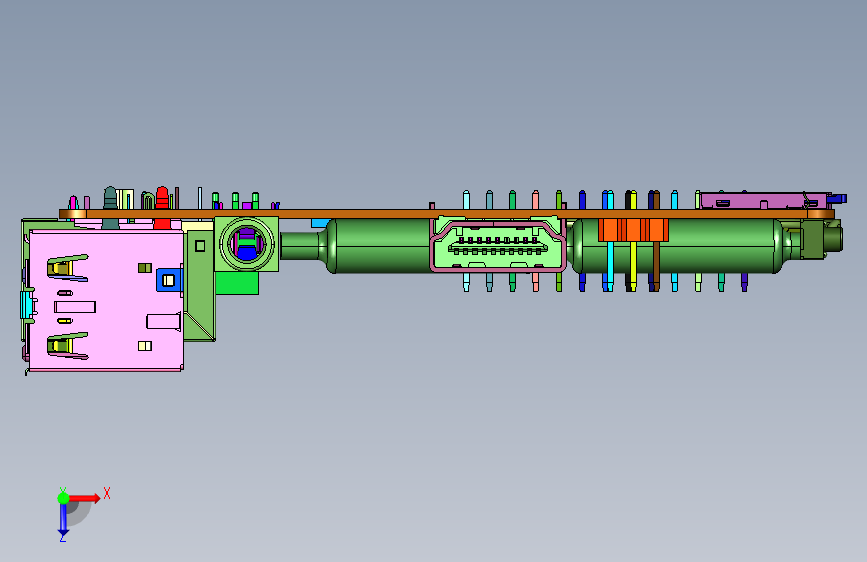867x562 pixels.
Task: Select the light blue part under board near cylinder
Action: point(320,223)
